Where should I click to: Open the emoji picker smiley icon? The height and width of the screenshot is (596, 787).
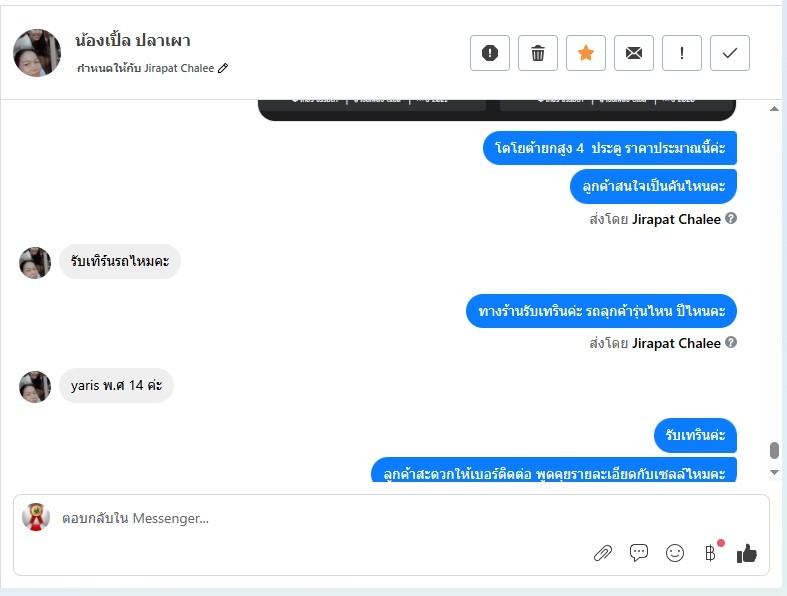(x=675, y=553)
